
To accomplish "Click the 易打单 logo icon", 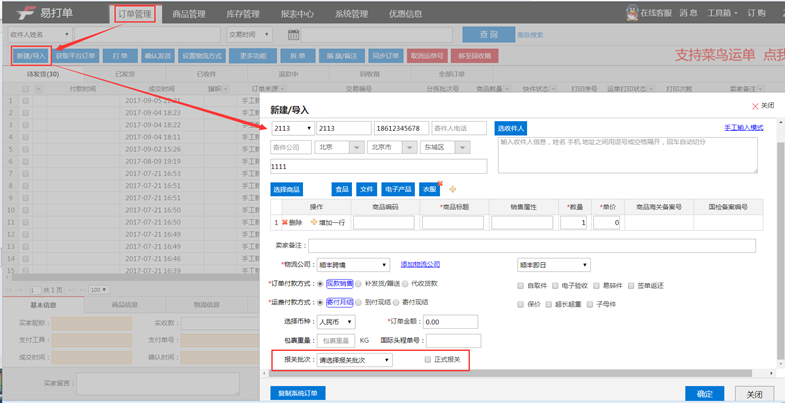I will (25, 13).
